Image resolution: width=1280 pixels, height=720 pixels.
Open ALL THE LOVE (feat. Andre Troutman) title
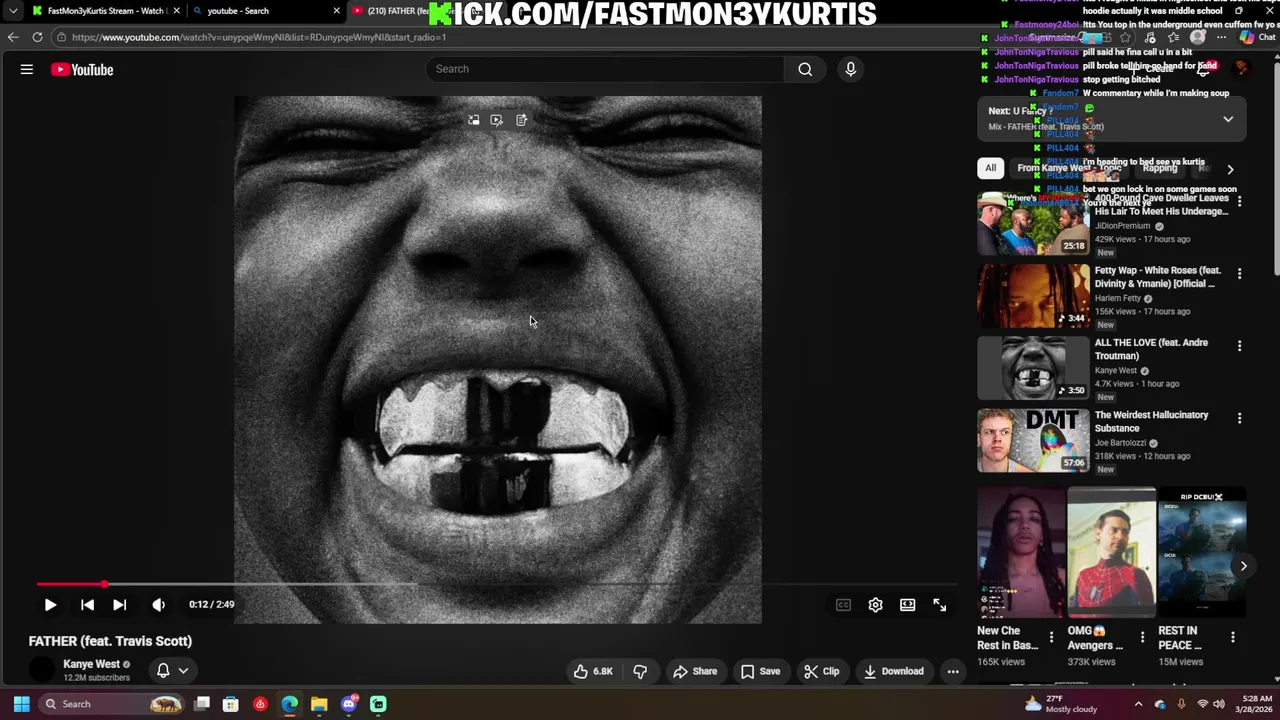pos(1151,349)
